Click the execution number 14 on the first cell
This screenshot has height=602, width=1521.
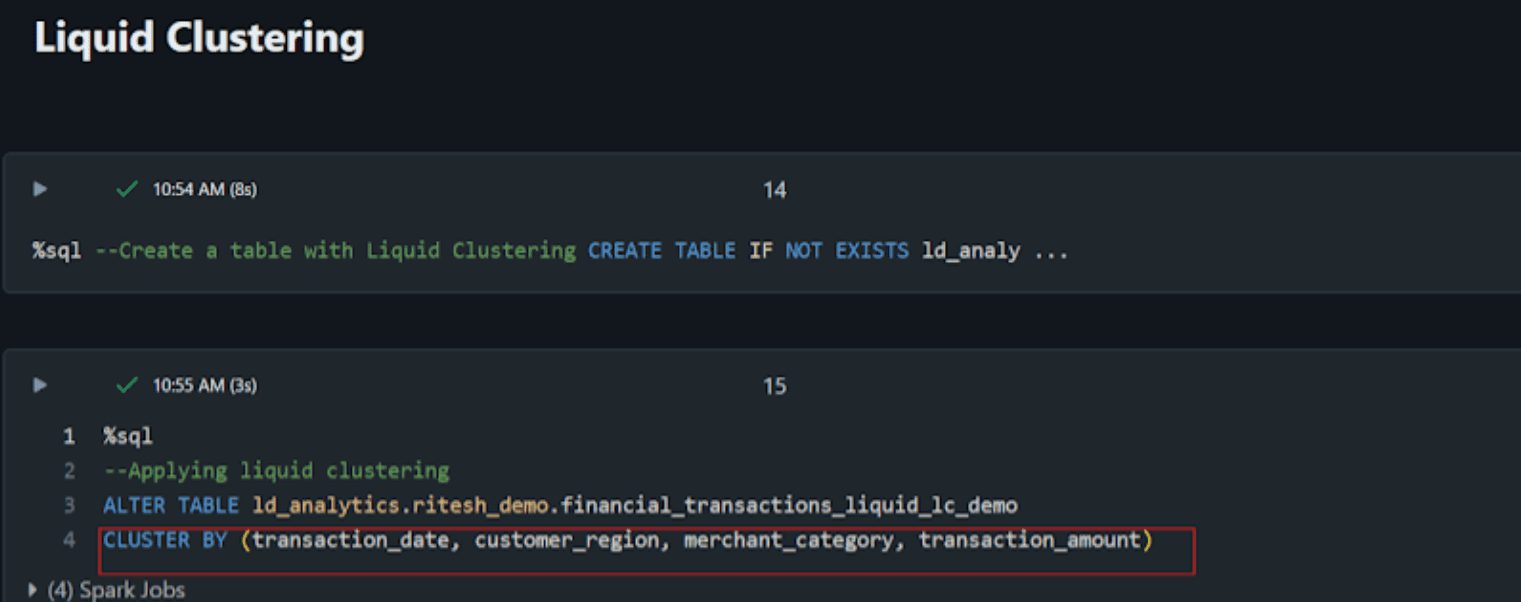[775, 189]
